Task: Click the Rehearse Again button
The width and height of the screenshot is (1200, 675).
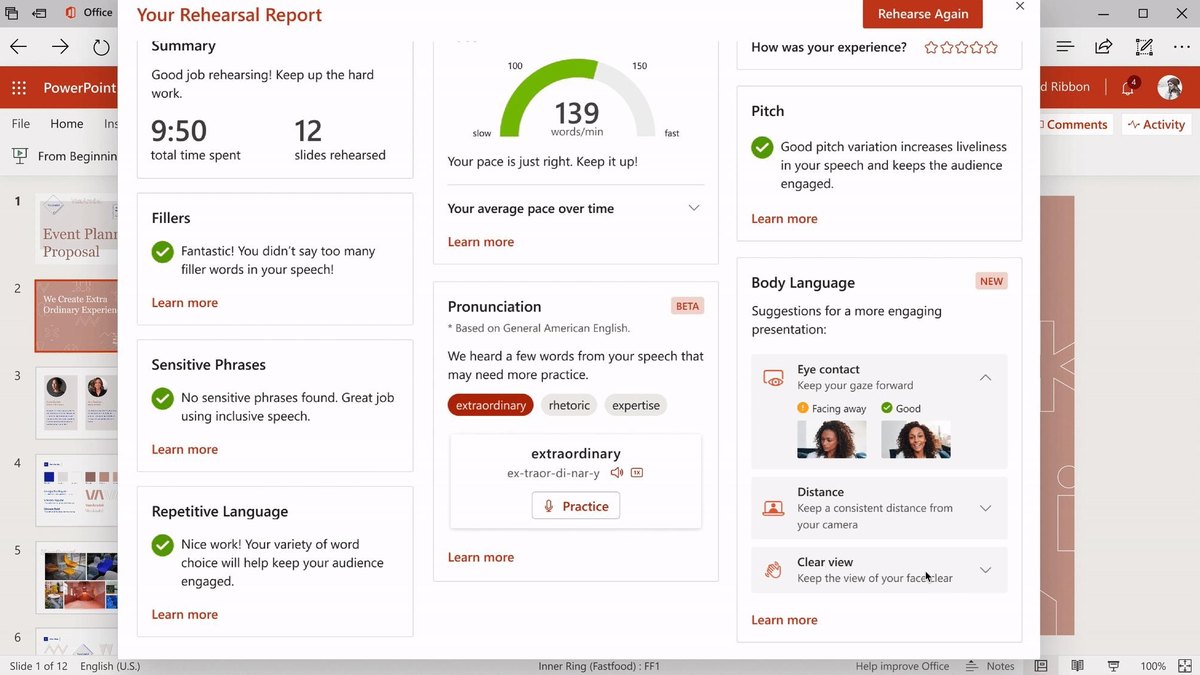Action: click(x=923, y=14)
